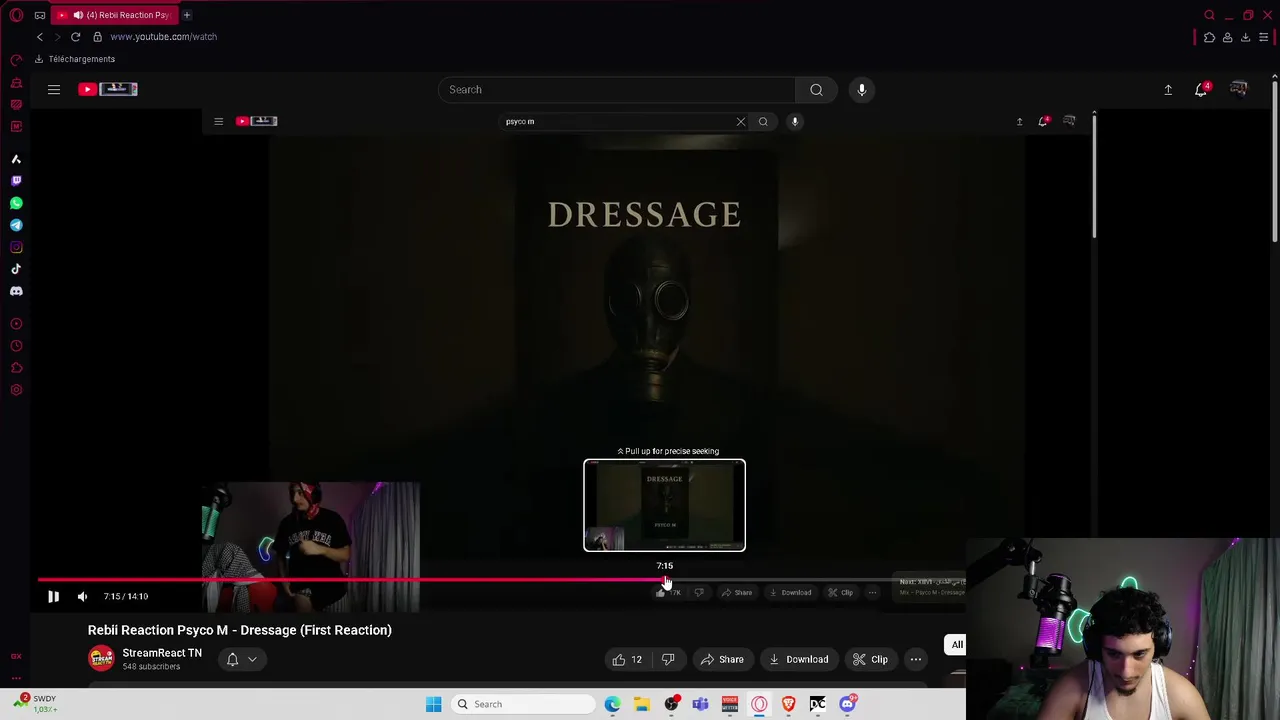Like the video with 12 likes

pos(627,660)
